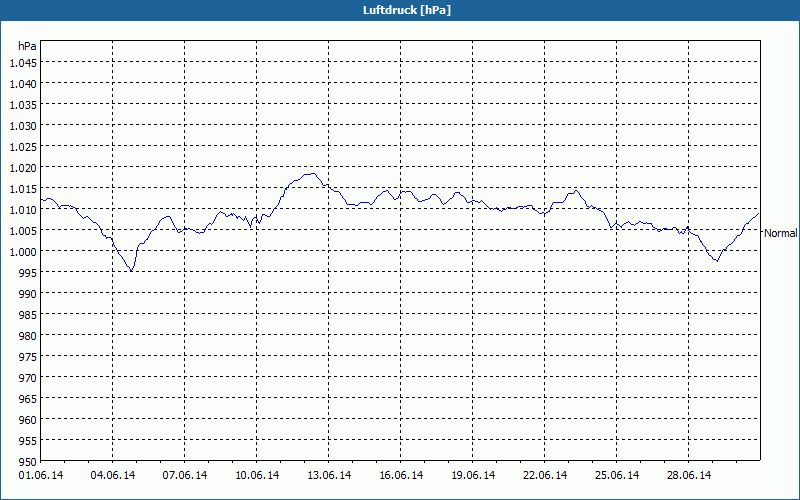Select the 25.06.14 date label
Viewport: 800px width, 500px height.
pos(617,476)
